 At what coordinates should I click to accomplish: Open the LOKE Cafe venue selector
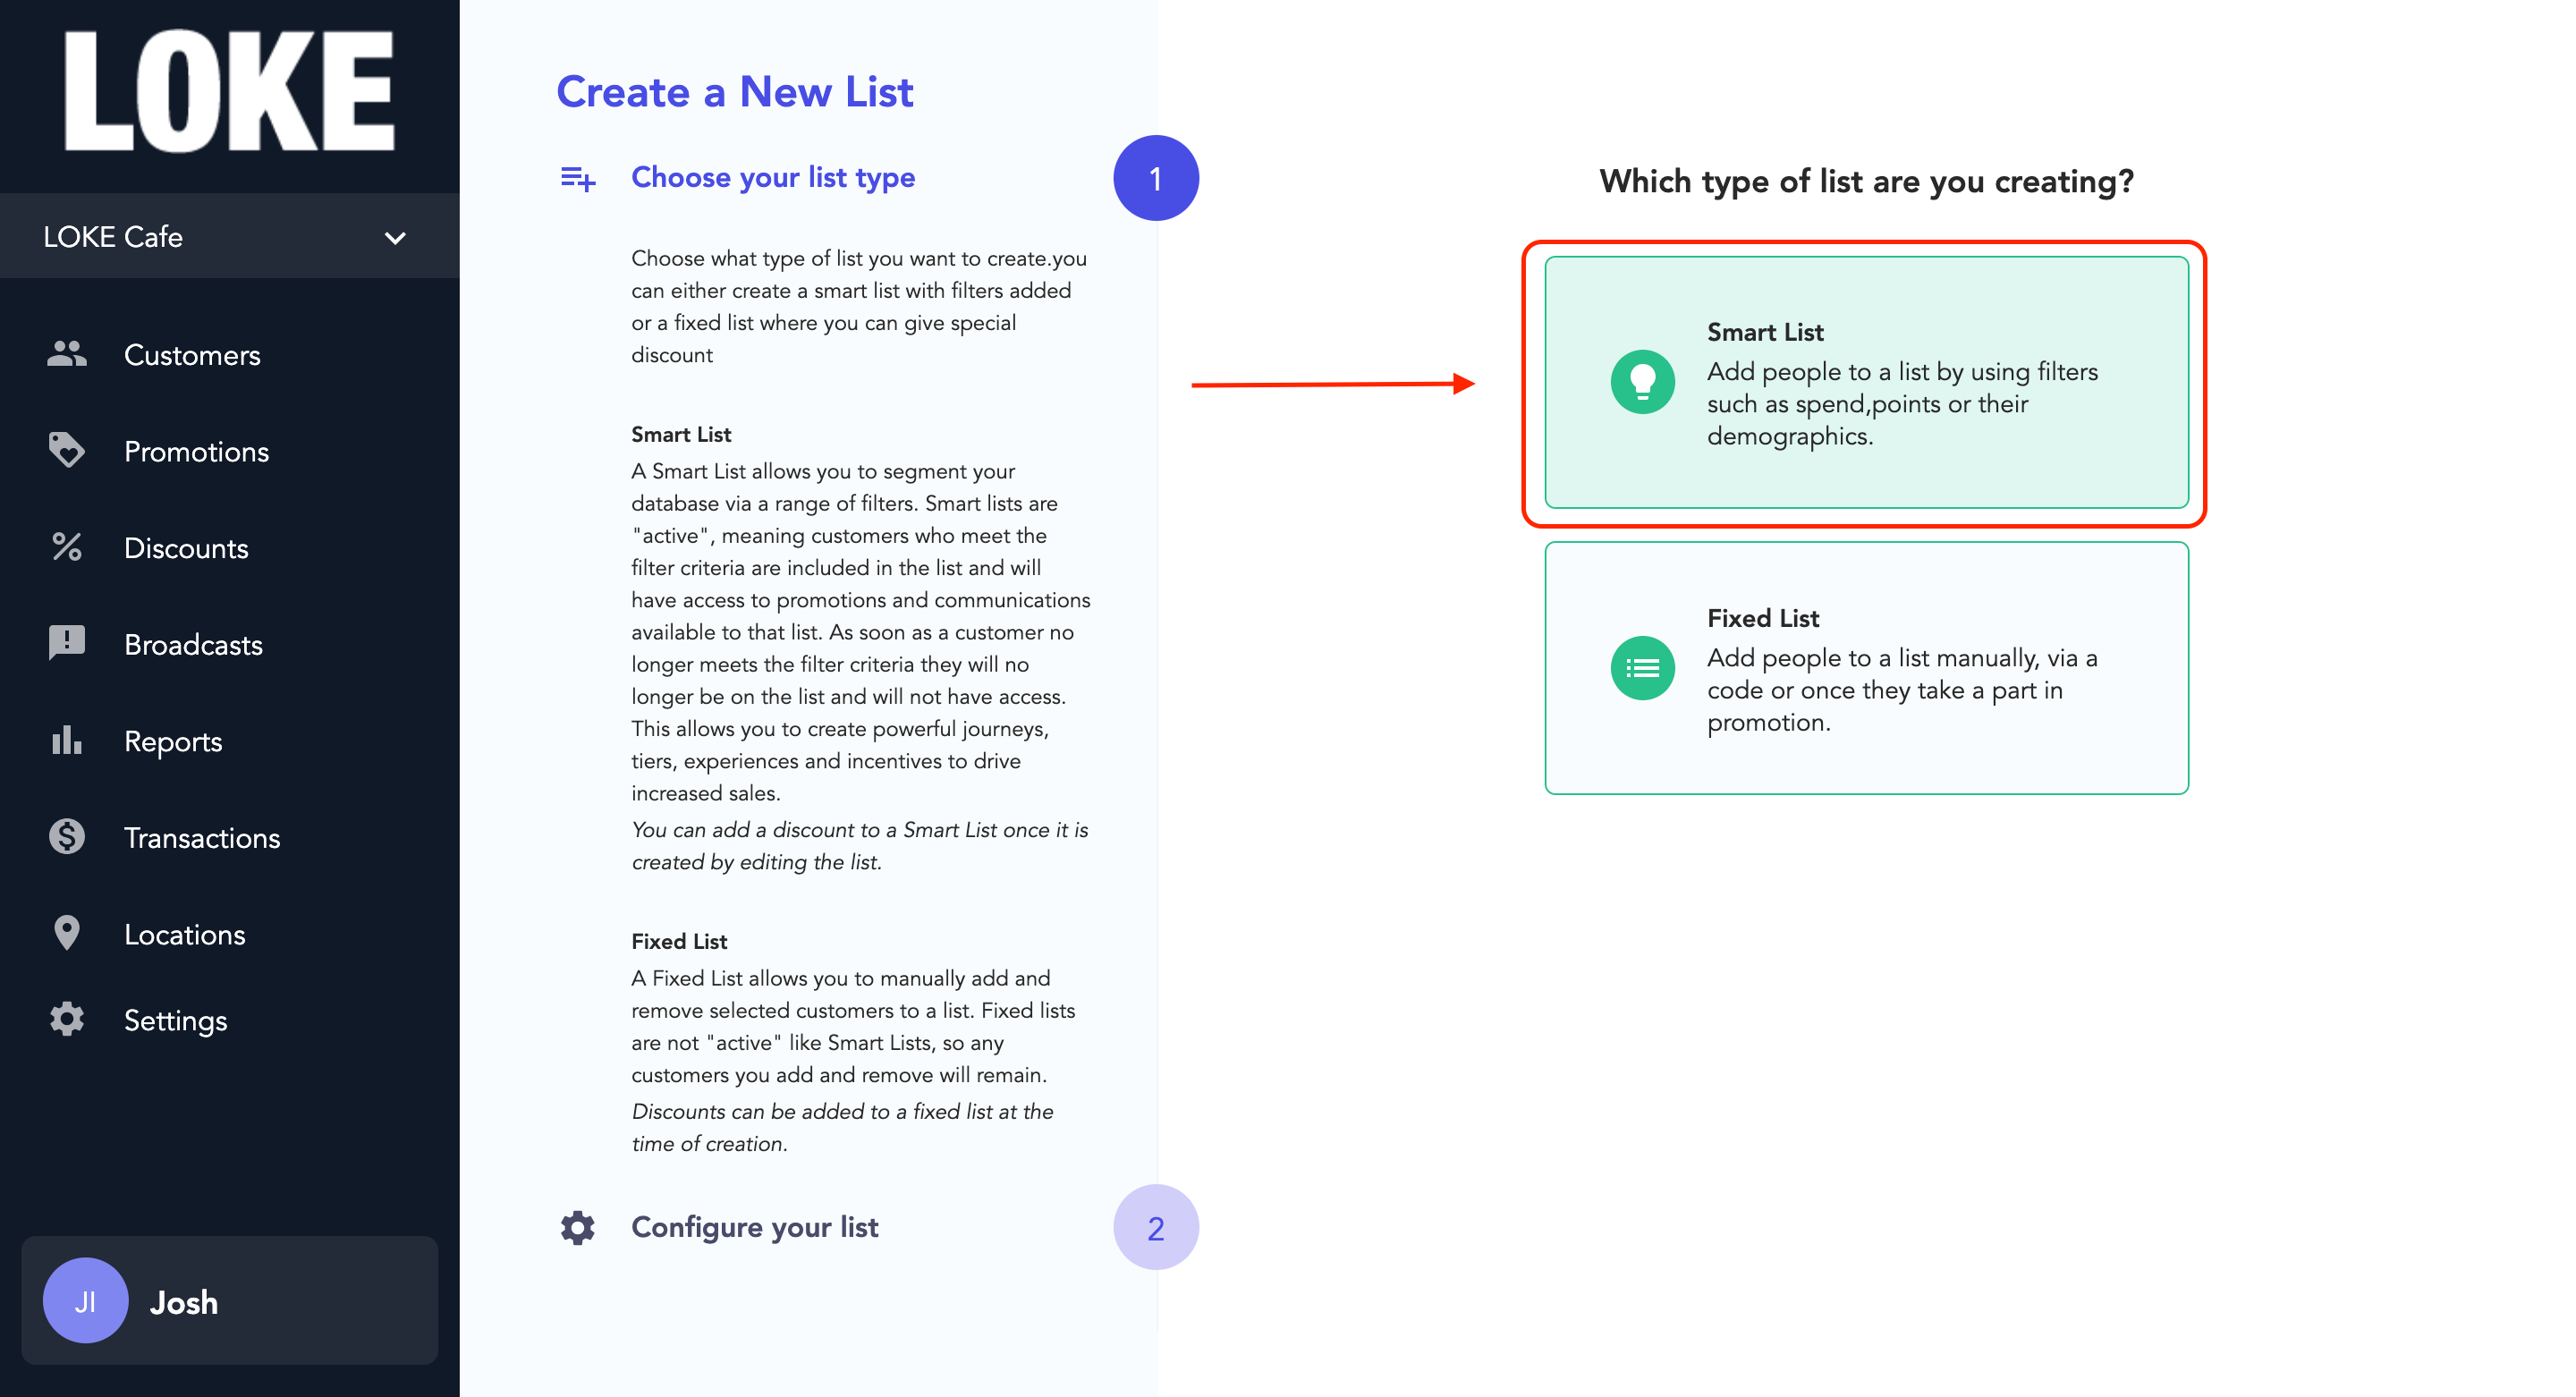tap(229, 237)
